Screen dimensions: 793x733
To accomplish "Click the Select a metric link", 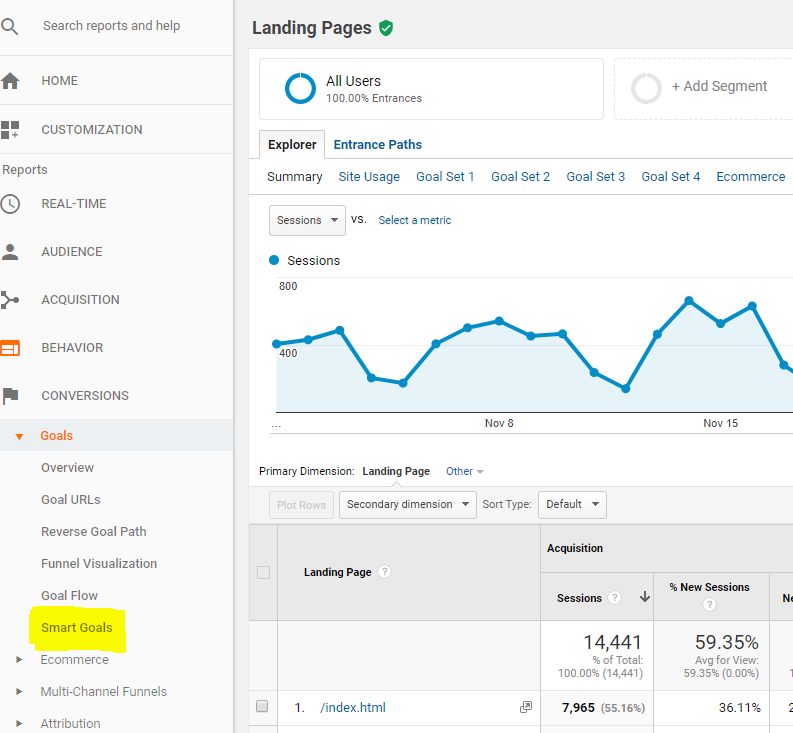I will (x=415, y=221).
